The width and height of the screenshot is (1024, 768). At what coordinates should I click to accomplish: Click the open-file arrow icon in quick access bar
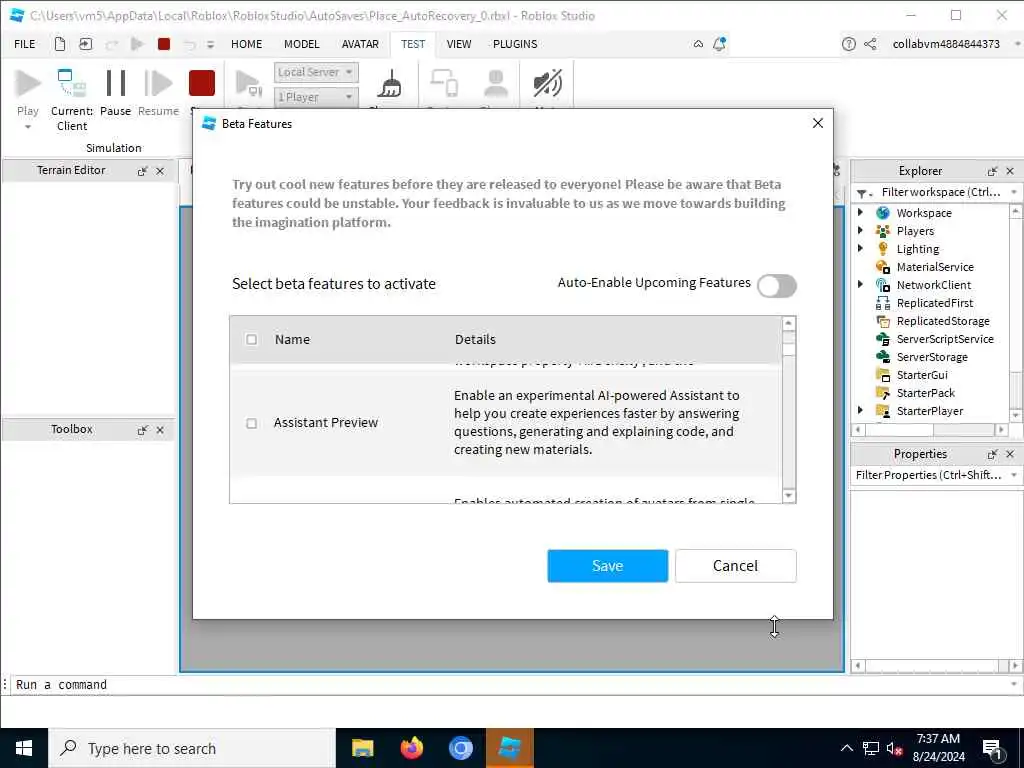86,44
